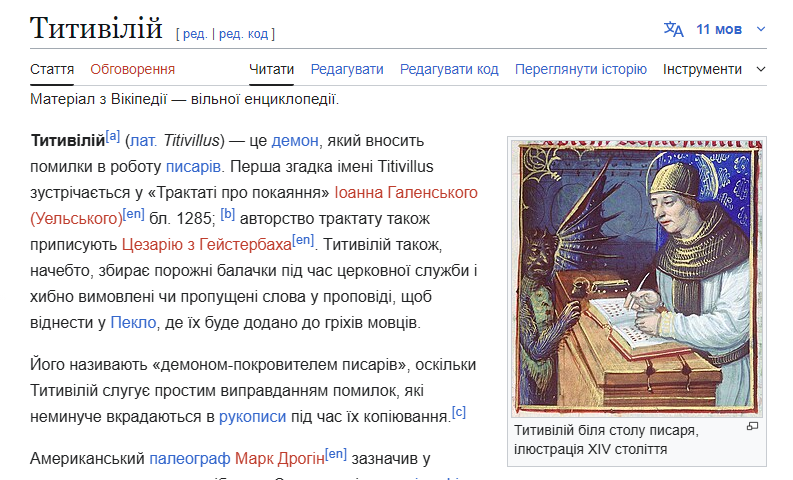Click the [en] link after Гейстербаха
This screenshot has height=480, width=793.
tap(303, 240)
